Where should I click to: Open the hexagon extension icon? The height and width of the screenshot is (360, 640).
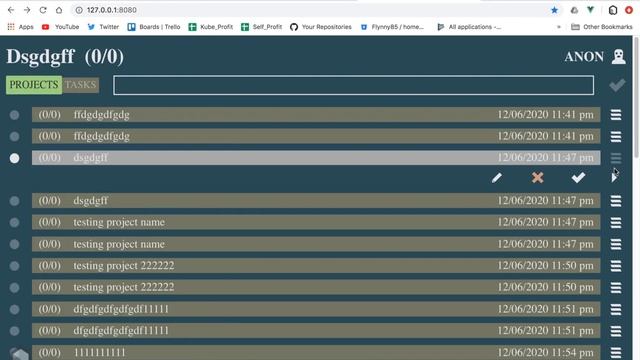[x=613, y=10]
